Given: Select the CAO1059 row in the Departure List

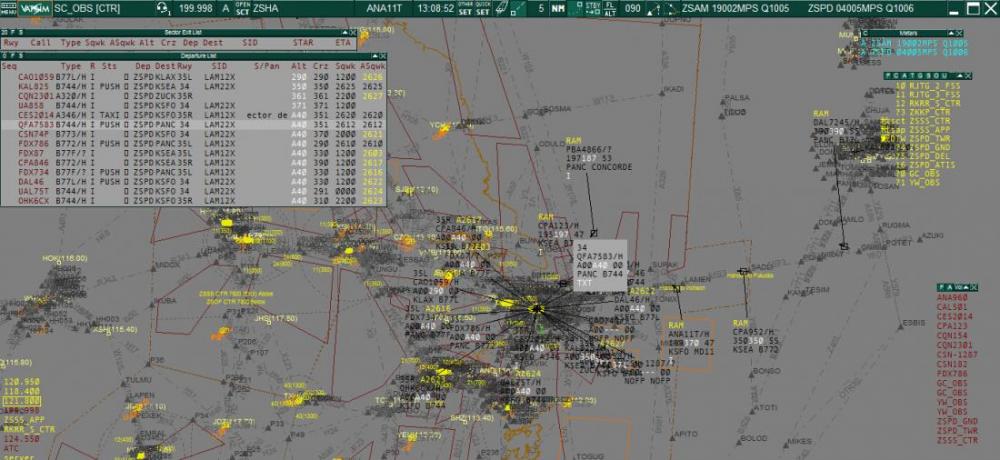Looking at the screenshot, I should point(193,77).
